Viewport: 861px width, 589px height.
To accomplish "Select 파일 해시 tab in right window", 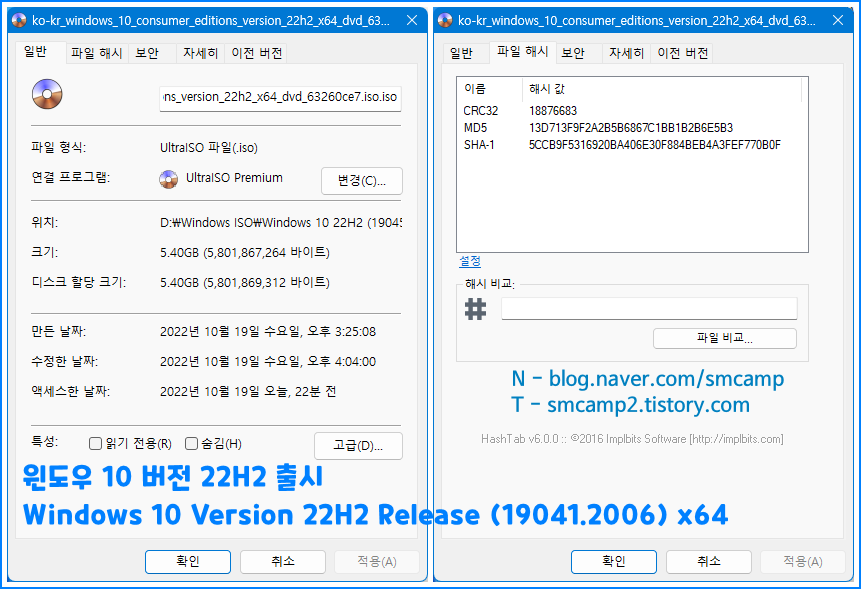I will point(522,52).
